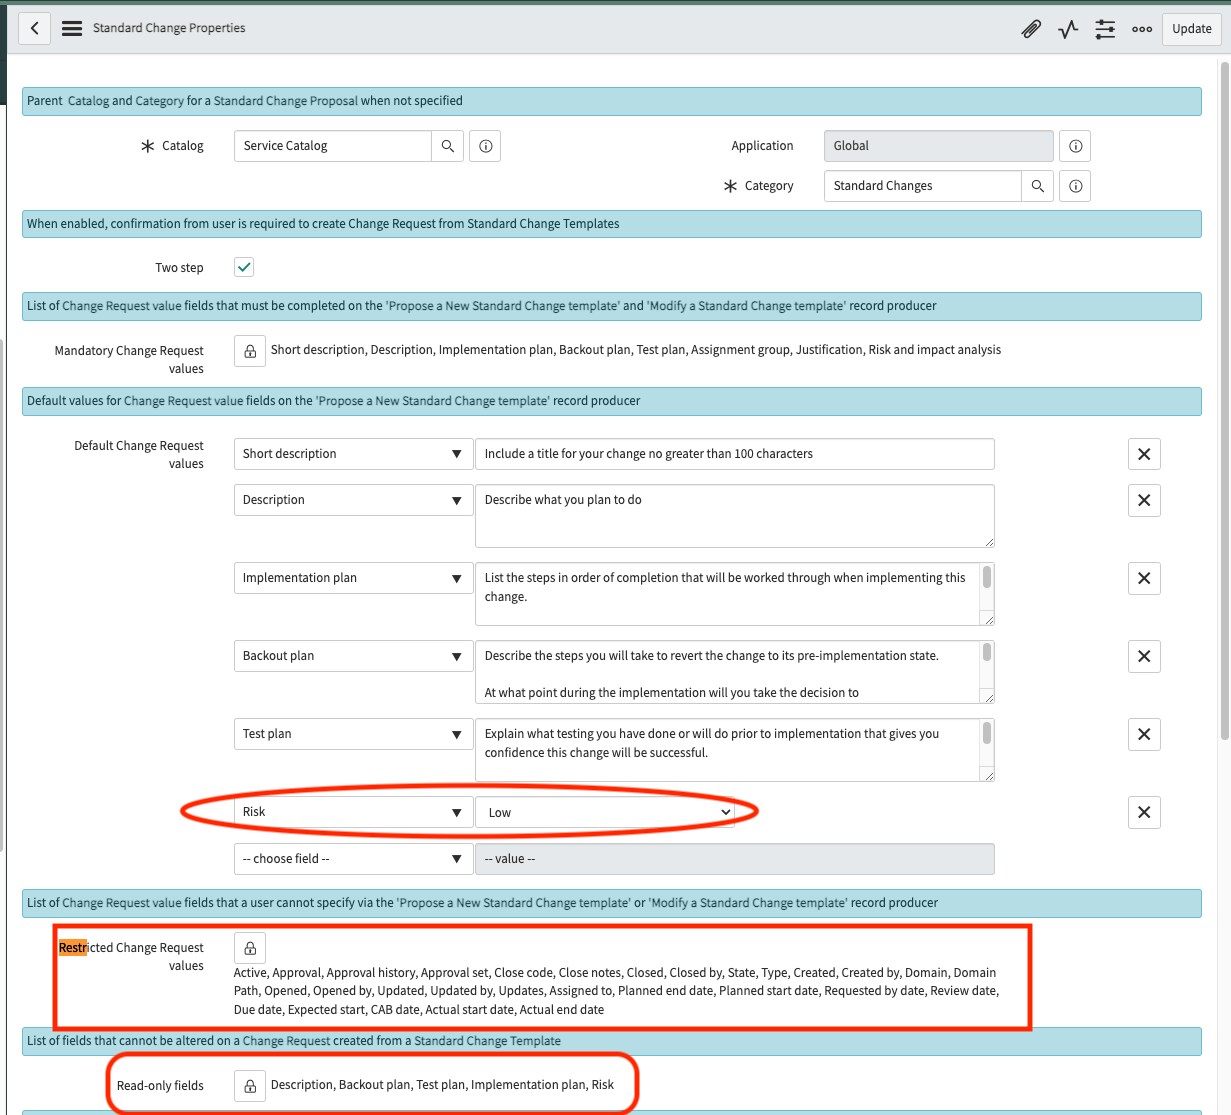Open the '-- choose field --' dropdown
1231x1115 pixels.
pos(352,858)
